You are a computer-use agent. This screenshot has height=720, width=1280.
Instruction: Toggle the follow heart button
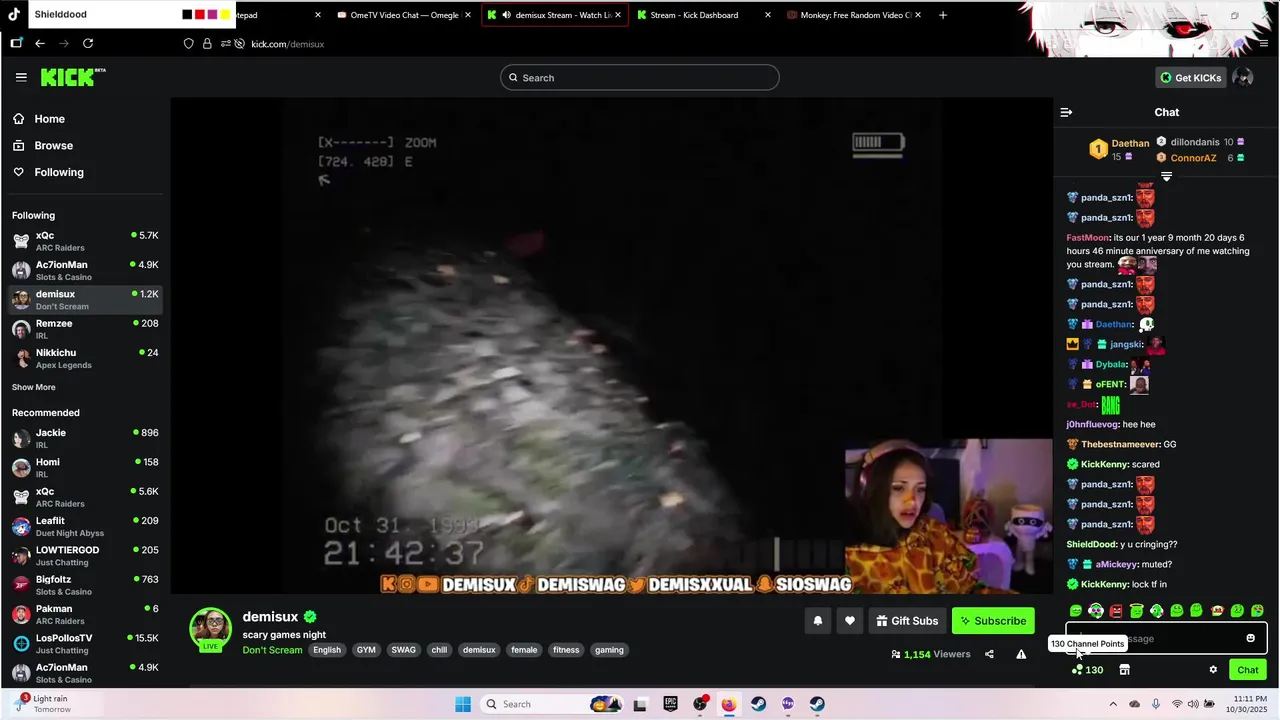(x=849, y=621)
